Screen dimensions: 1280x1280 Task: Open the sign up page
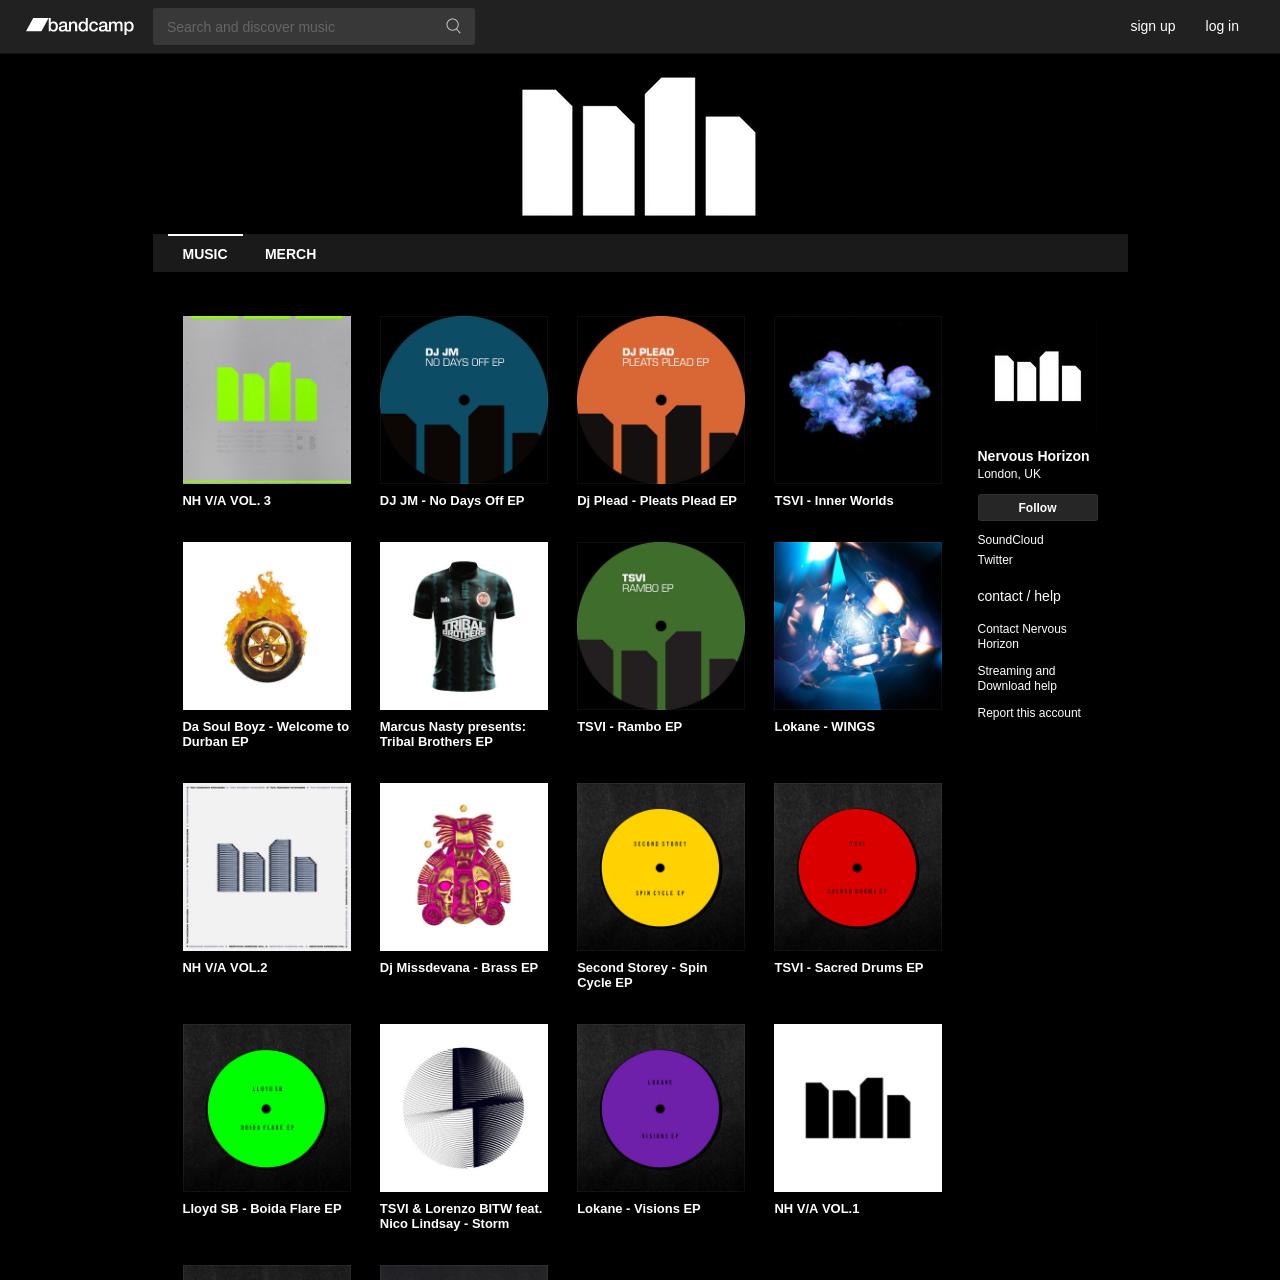tap(1152, 26)
